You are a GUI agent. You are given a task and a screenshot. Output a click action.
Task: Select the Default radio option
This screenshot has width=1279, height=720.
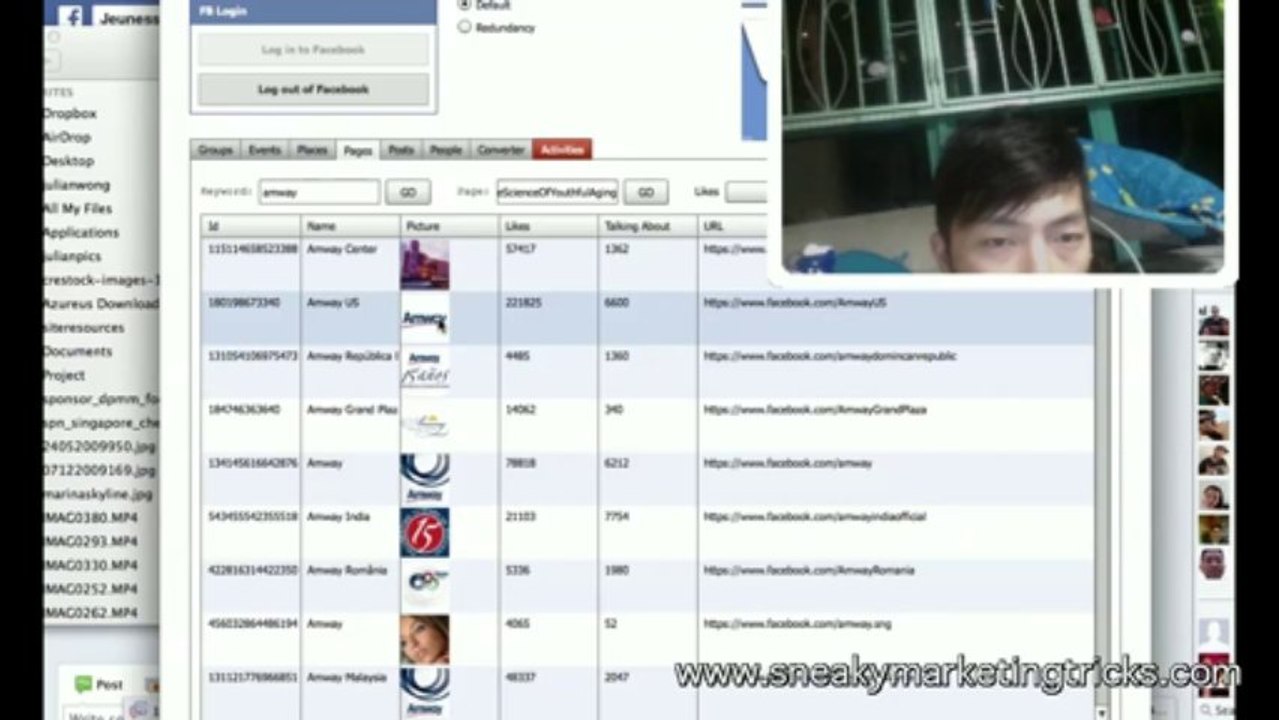point(464,5)
